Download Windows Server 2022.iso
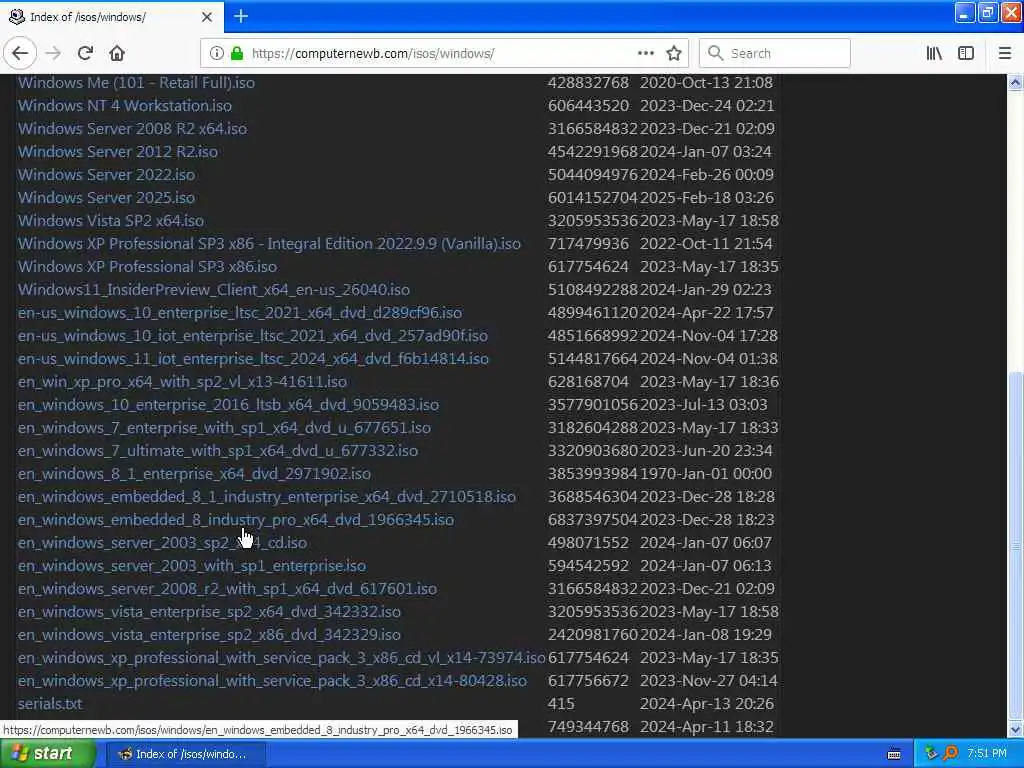1024x768 pixels. click(106, 175)
